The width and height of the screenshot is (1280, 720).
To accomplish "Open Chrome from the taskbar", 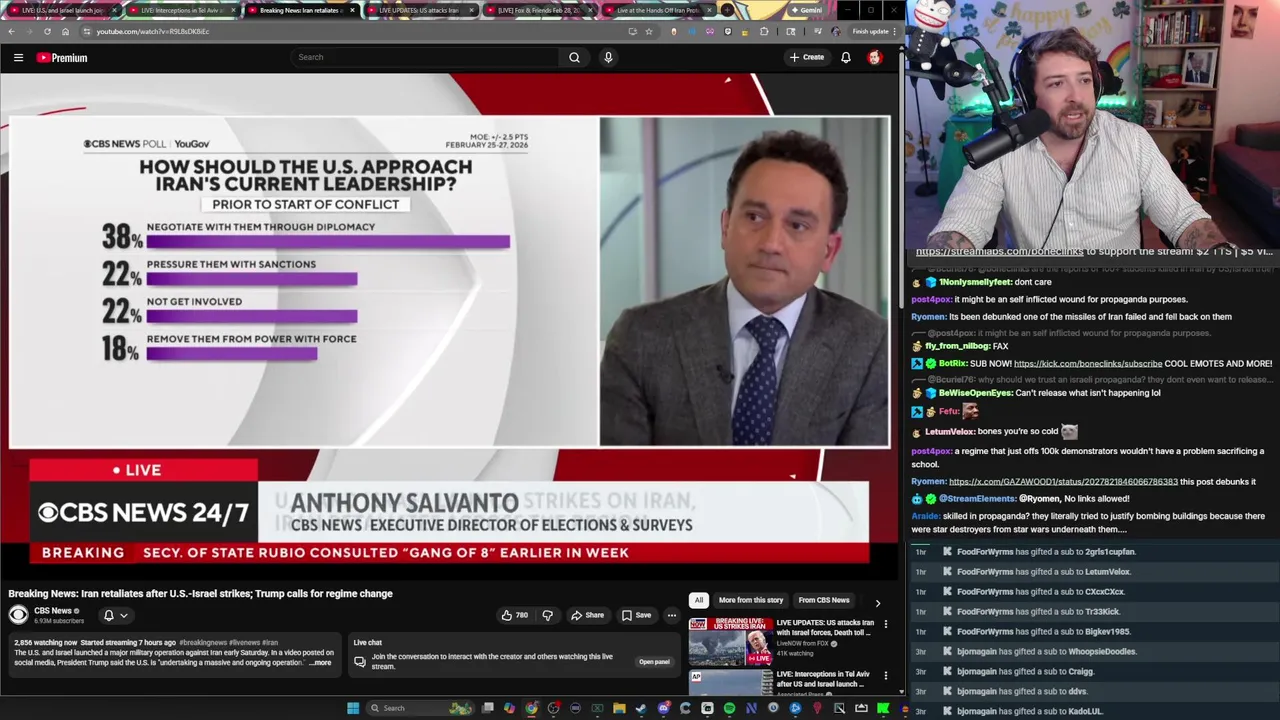I will pos(531,708).
